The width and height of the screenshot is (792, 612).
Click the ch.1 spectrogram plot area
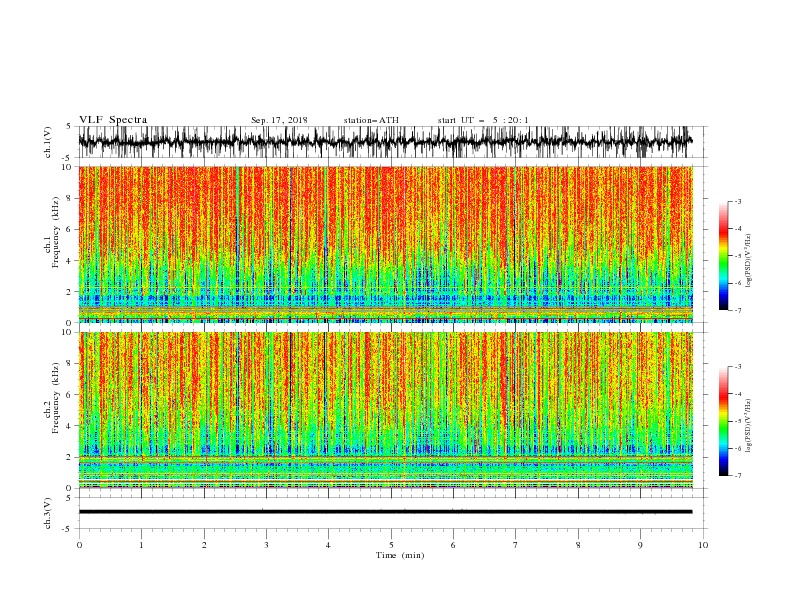385,244
